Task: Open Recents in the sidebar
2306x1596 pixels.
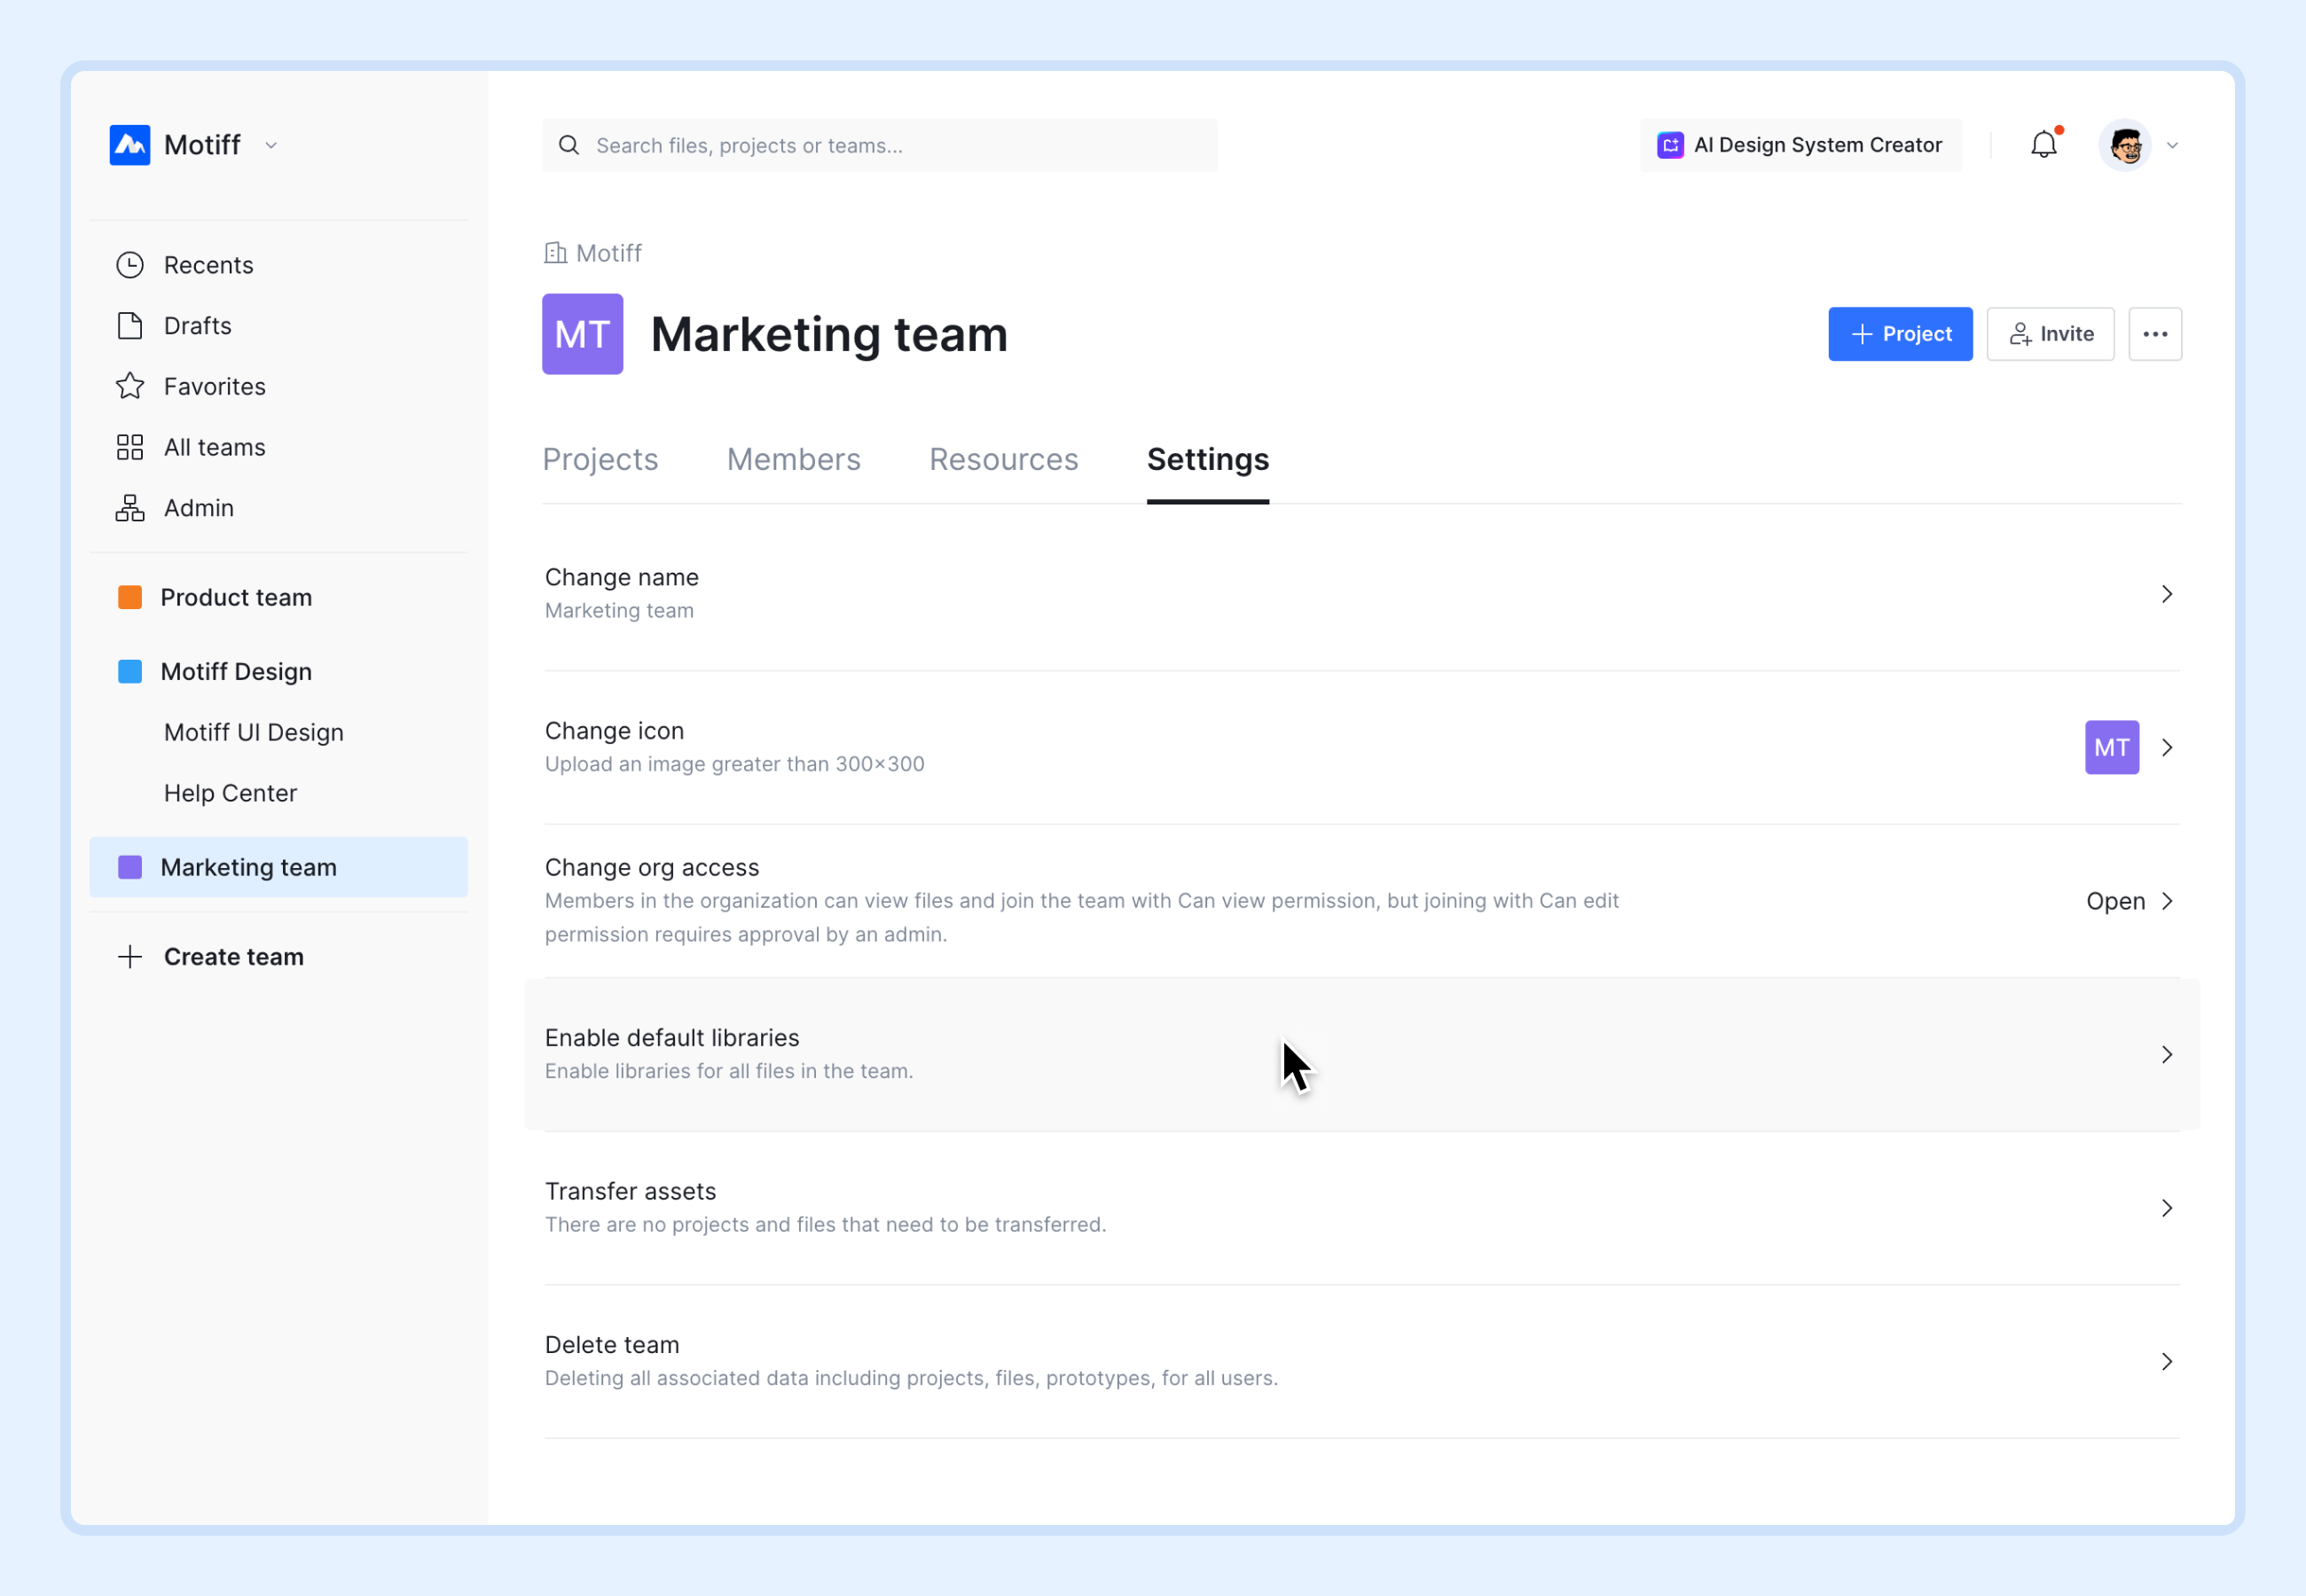Action: (x=209, y=265)
